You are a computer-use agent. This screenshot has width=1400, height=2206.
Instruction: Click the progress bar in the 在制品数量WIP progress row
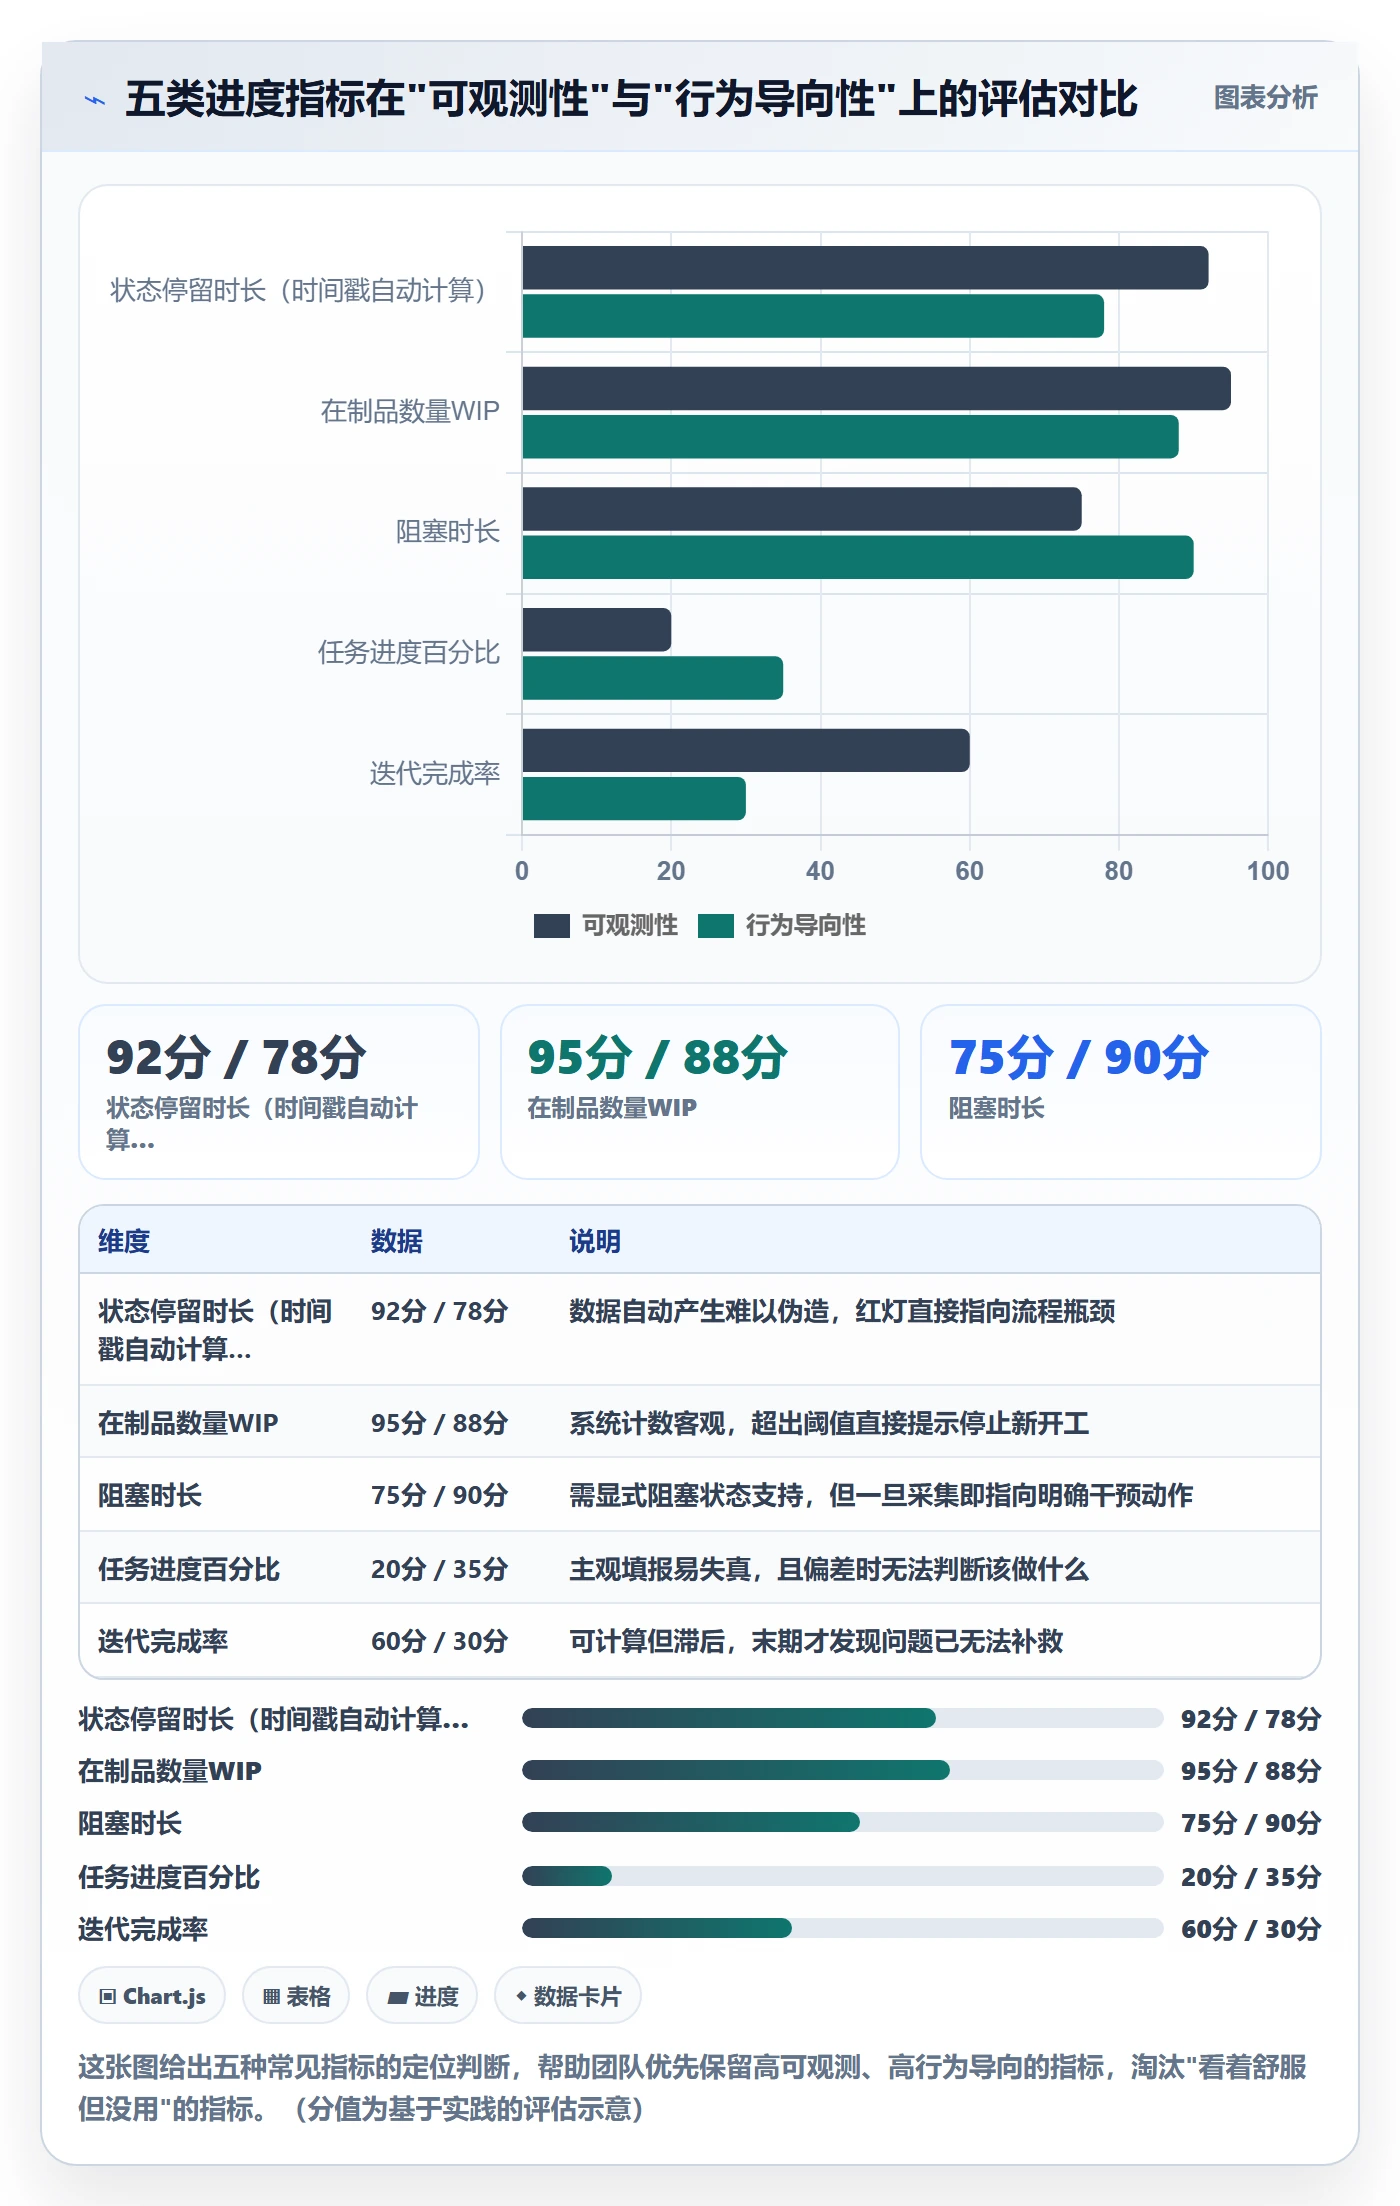point(842,1770)
